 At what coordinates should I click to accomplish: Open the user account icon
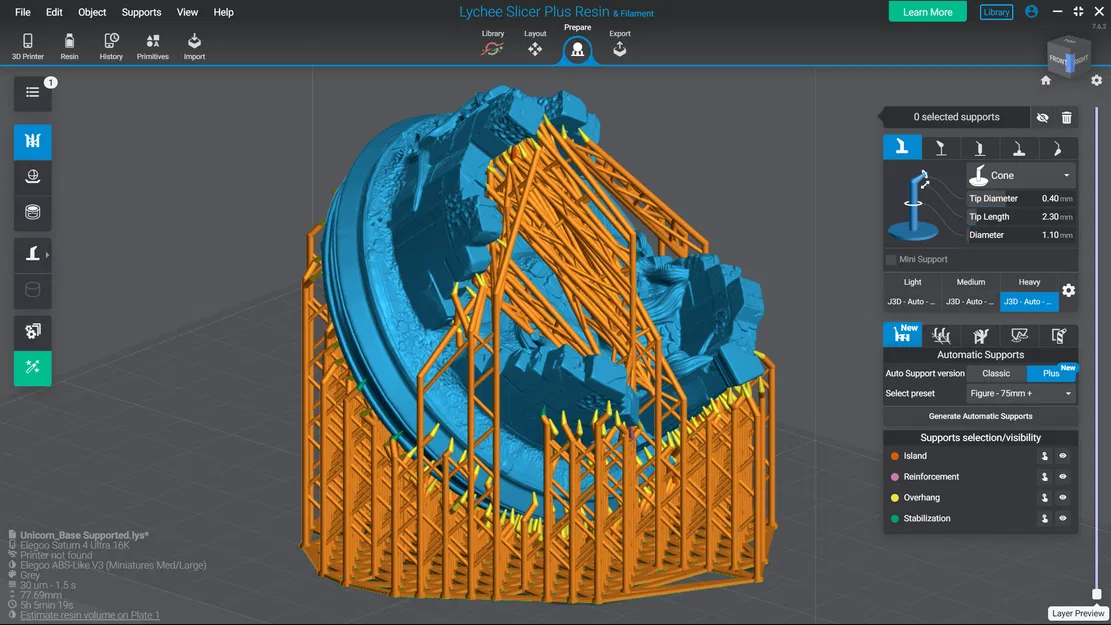coord(1032,12)
